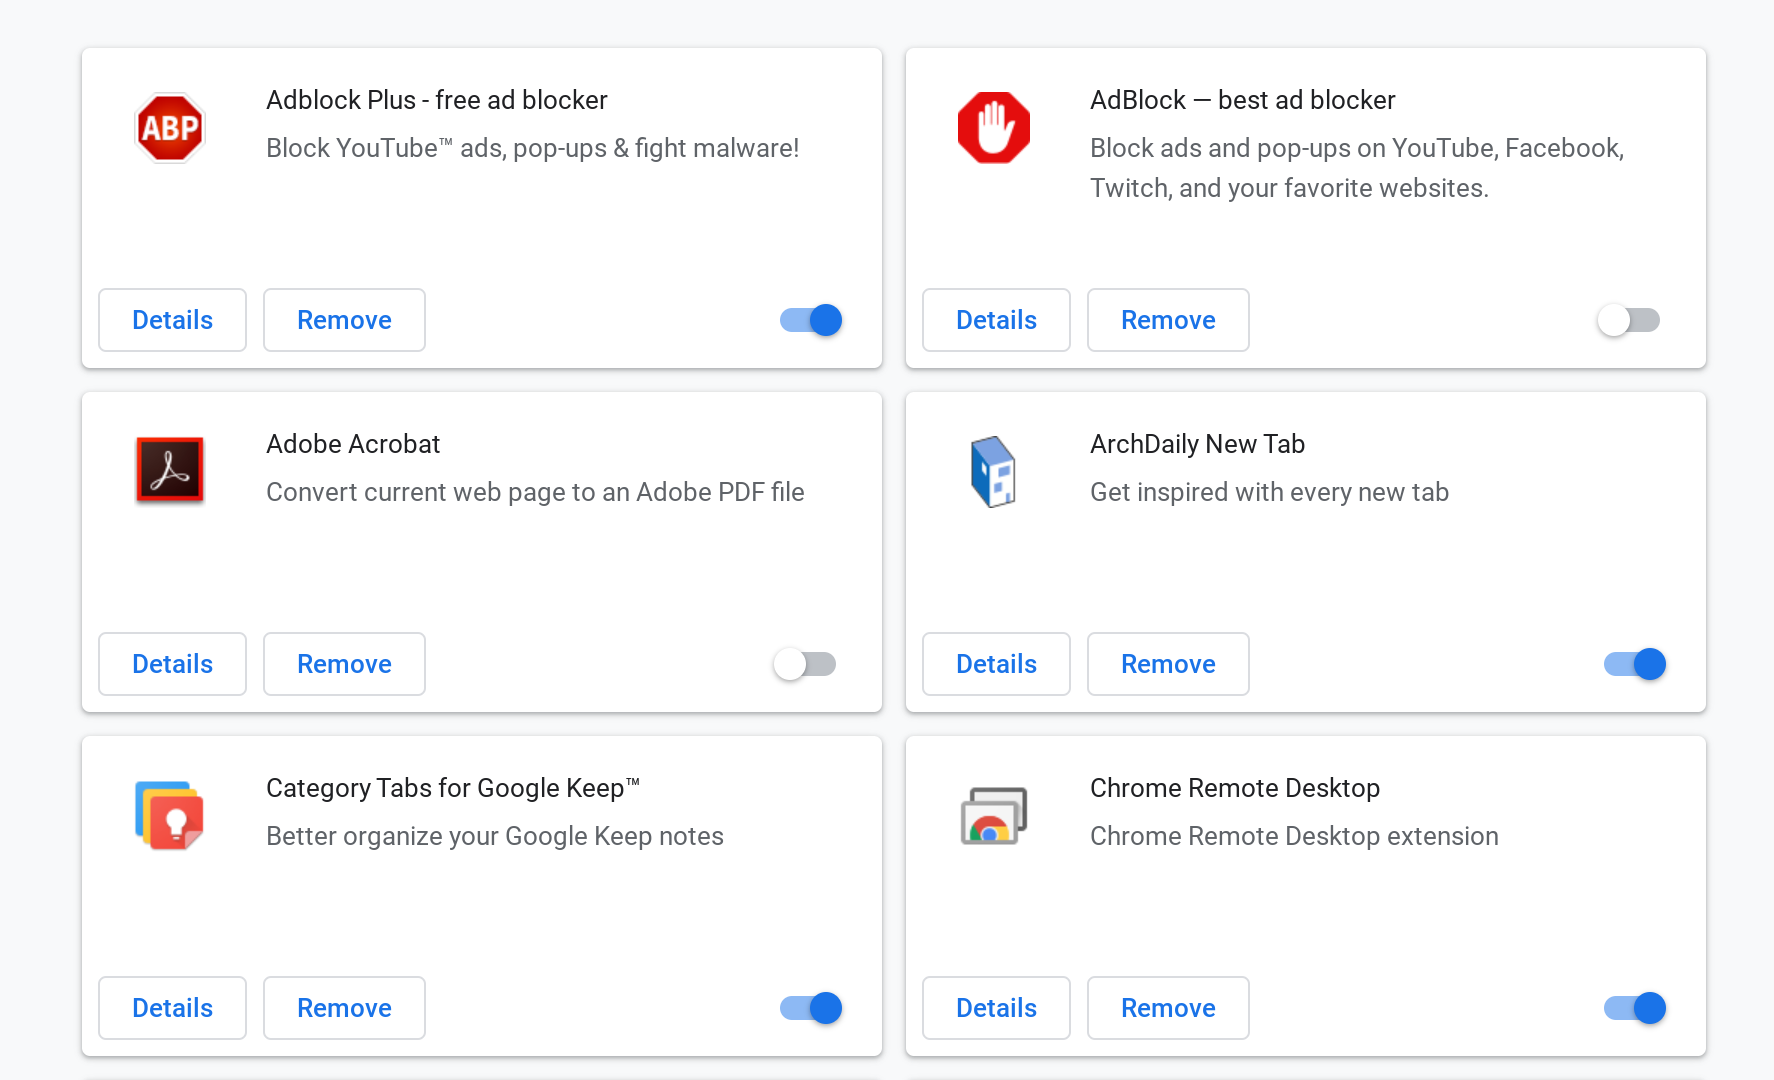Viewport: 1774px width, 1080px height.
Task: View Details of Chrome Remote Desktop
Action: tap(995, 1008)
